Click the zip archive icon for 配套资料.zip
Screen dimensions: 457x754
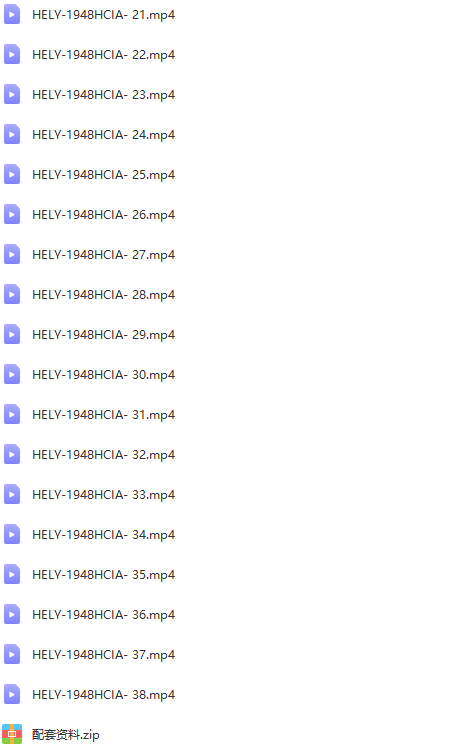[12, 734]
